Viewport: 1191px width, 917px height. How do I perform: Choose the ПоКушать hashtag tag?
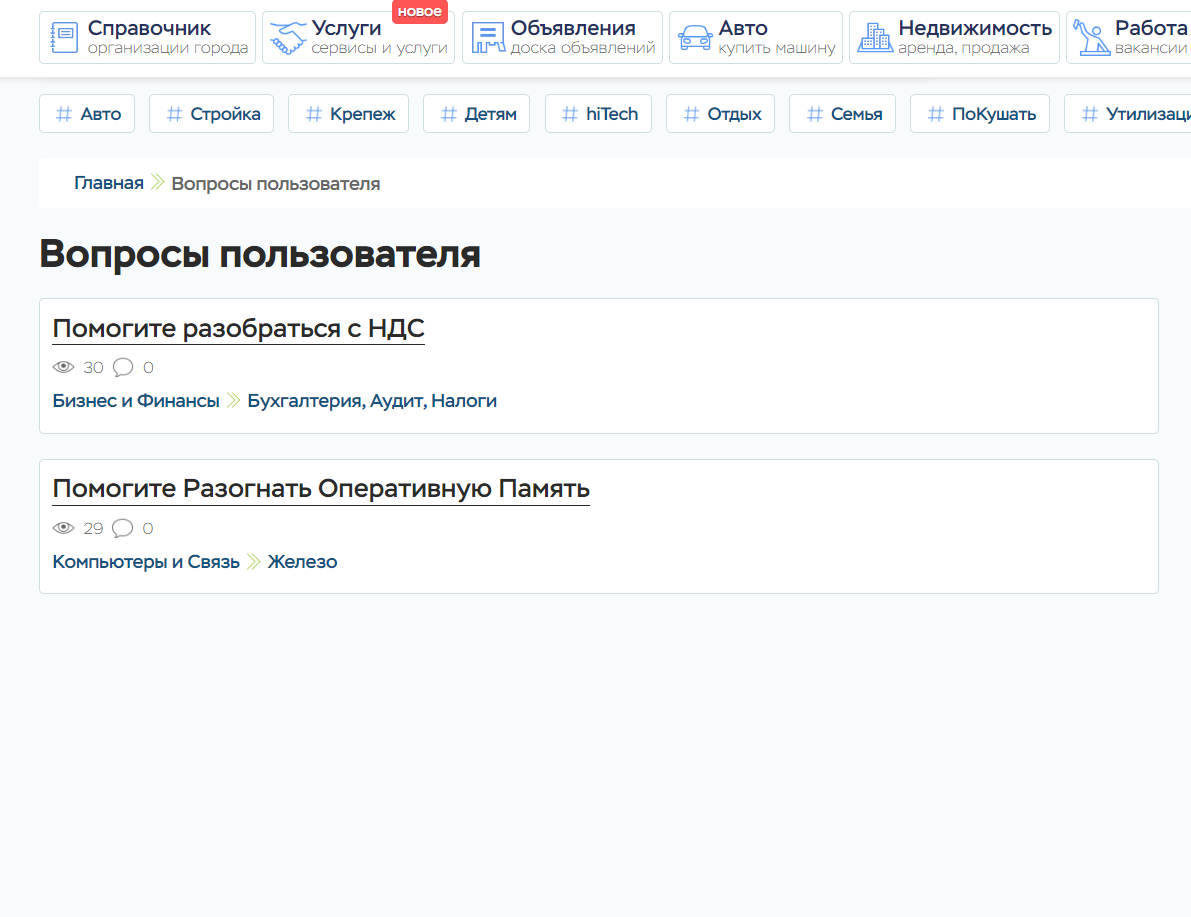tap(979, 114)
